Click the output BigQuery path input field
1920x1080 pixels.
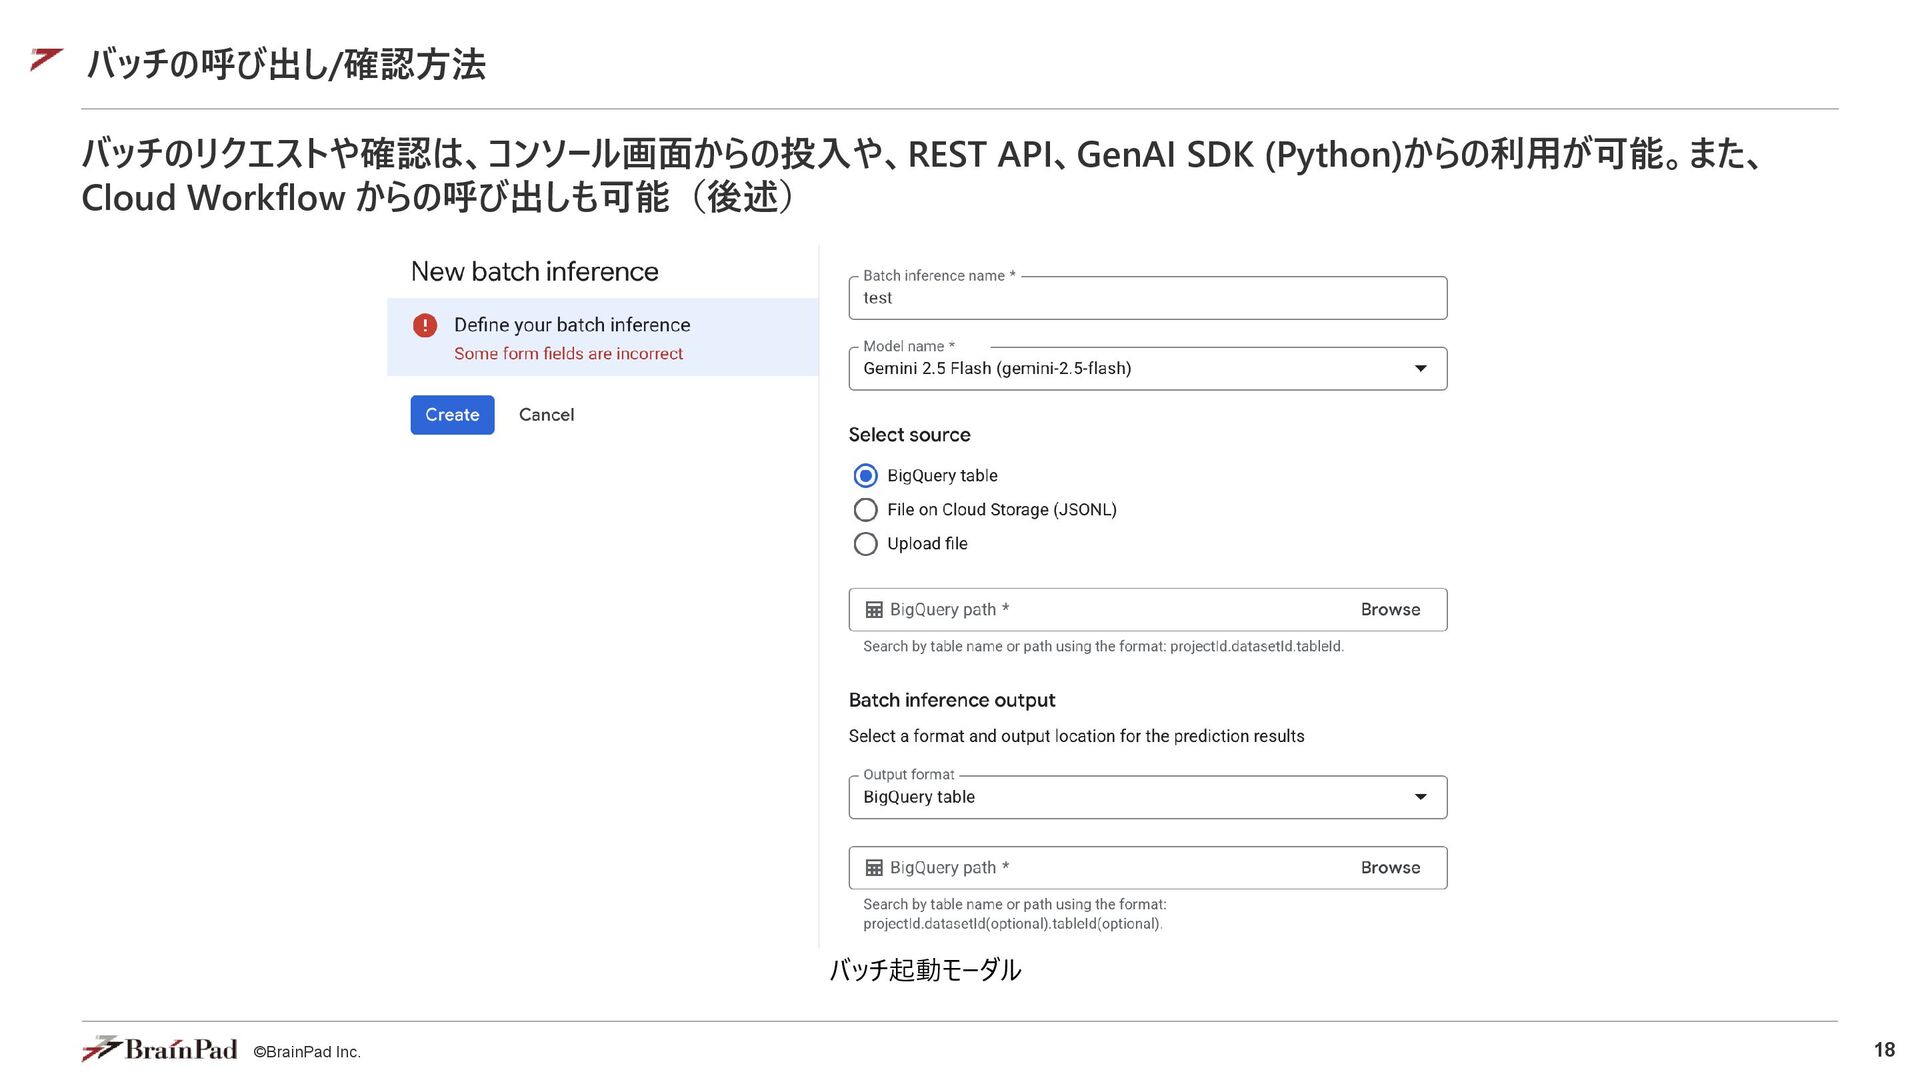(1148, 868)
